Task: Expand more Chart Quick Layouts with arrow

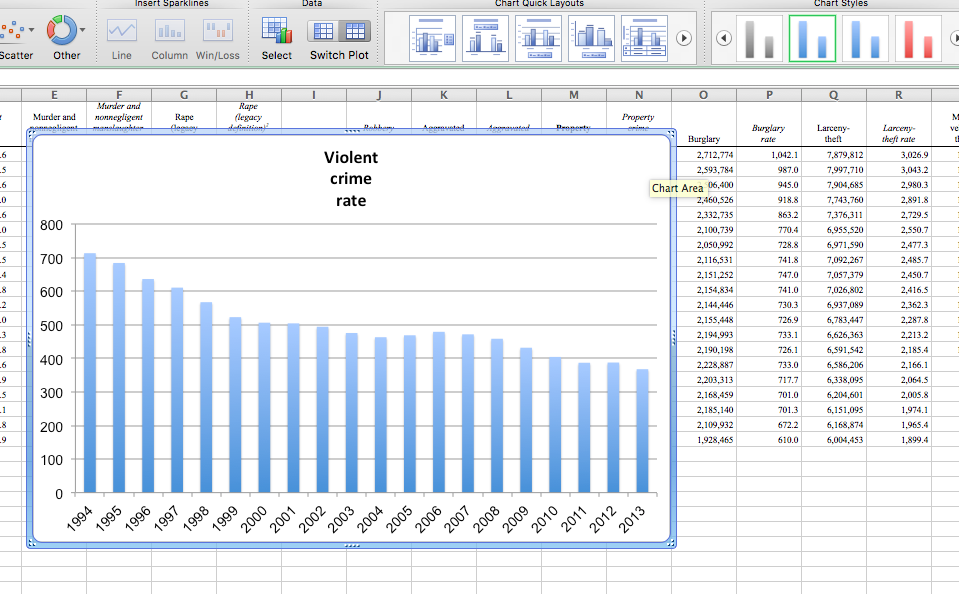Action: tap(684, 38)
